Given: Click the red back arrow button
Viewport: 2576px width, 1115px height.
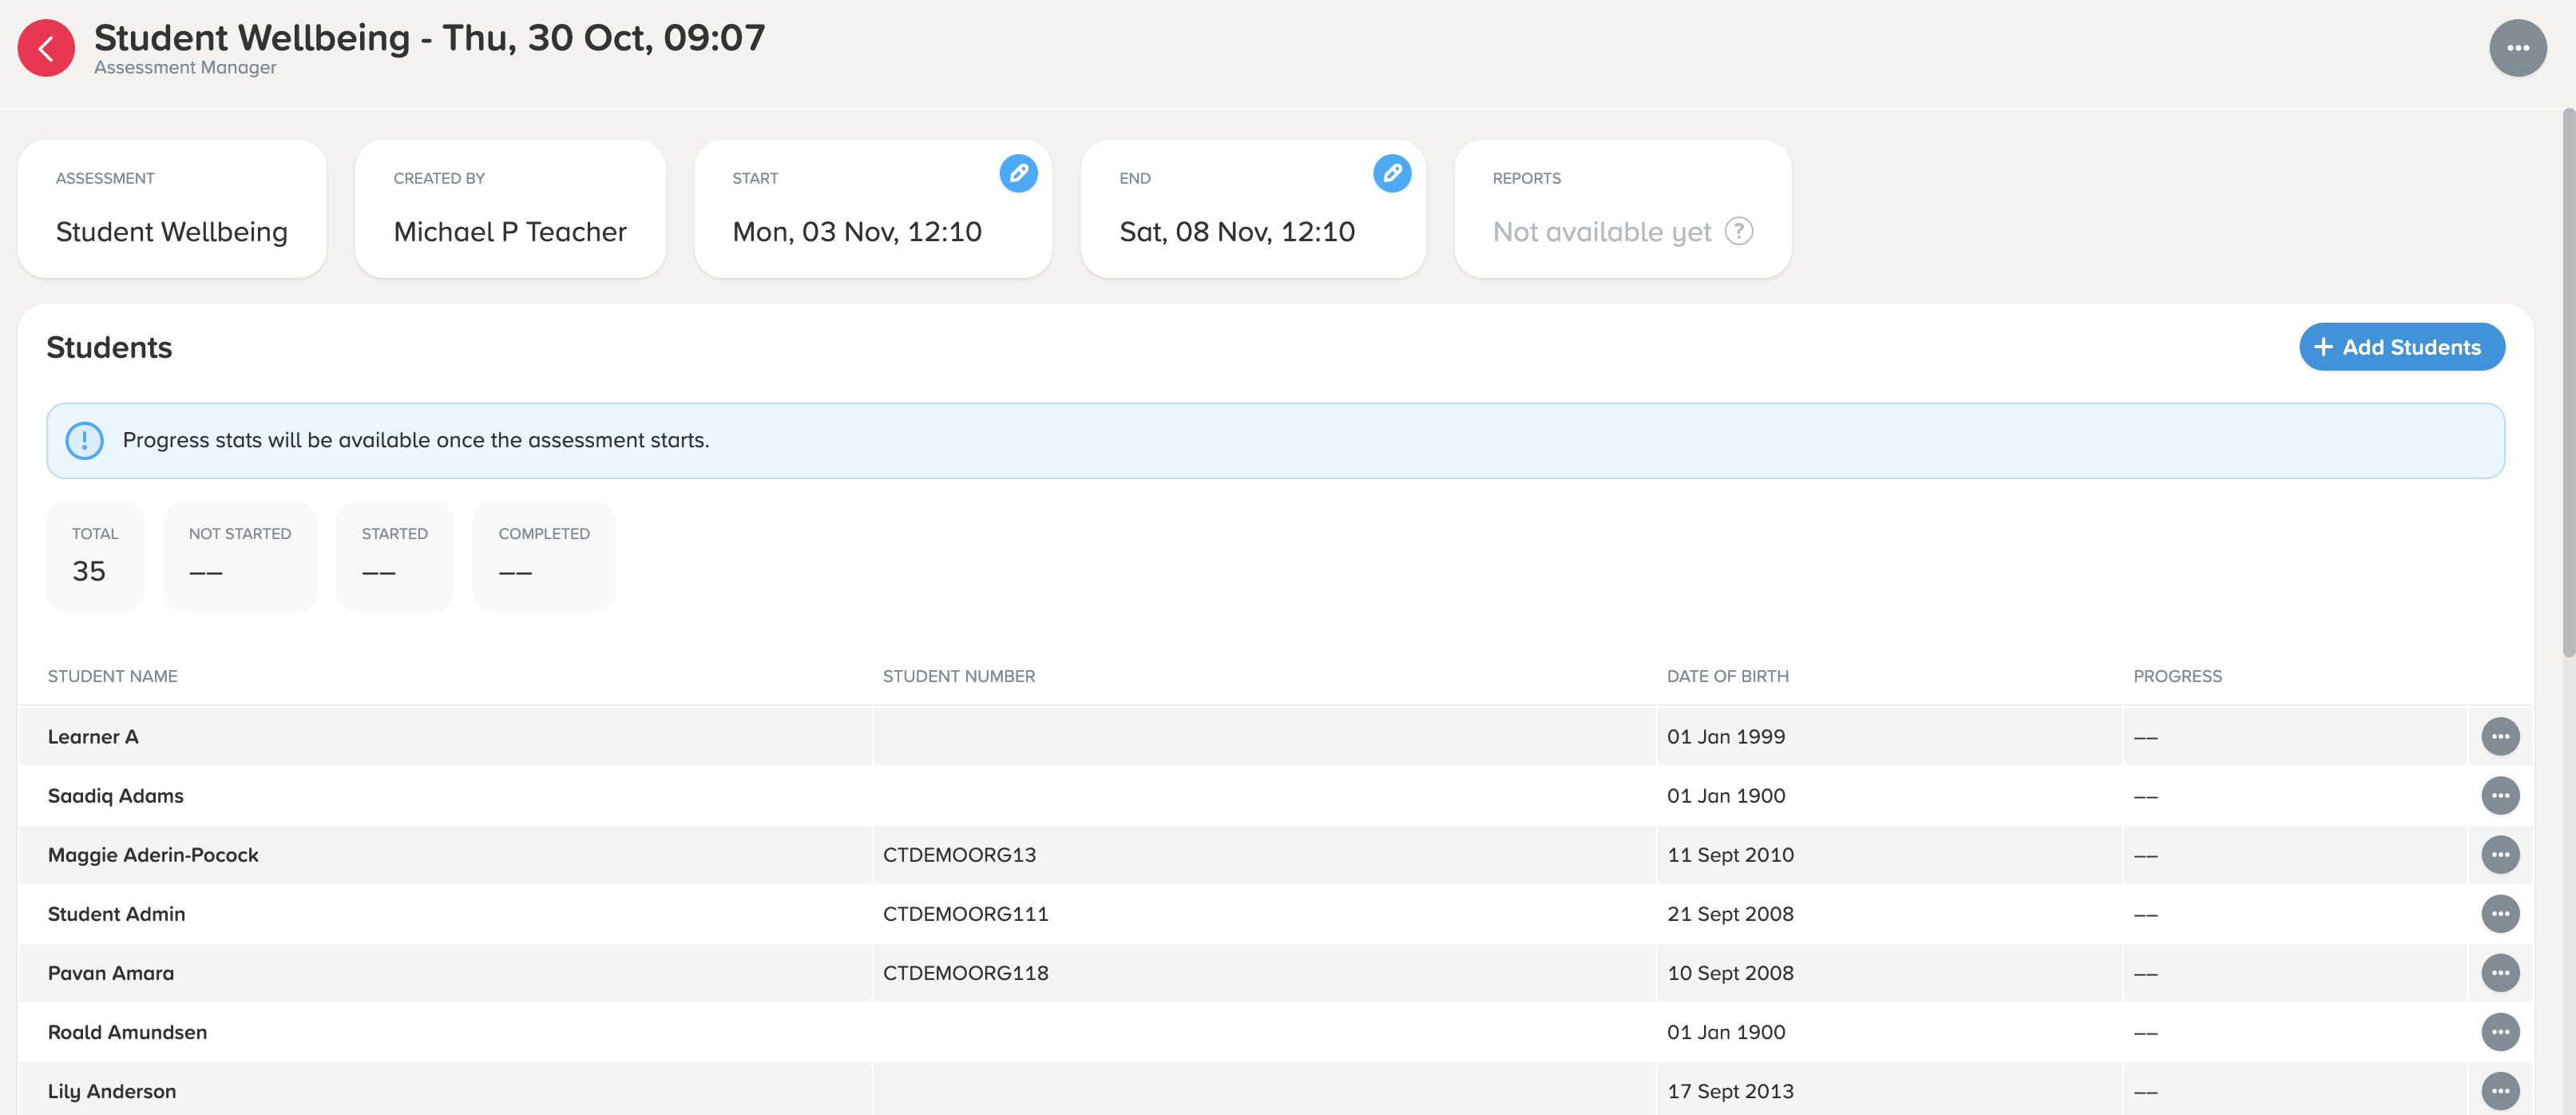Looking at the screenshot, I should tap(46, 48).
